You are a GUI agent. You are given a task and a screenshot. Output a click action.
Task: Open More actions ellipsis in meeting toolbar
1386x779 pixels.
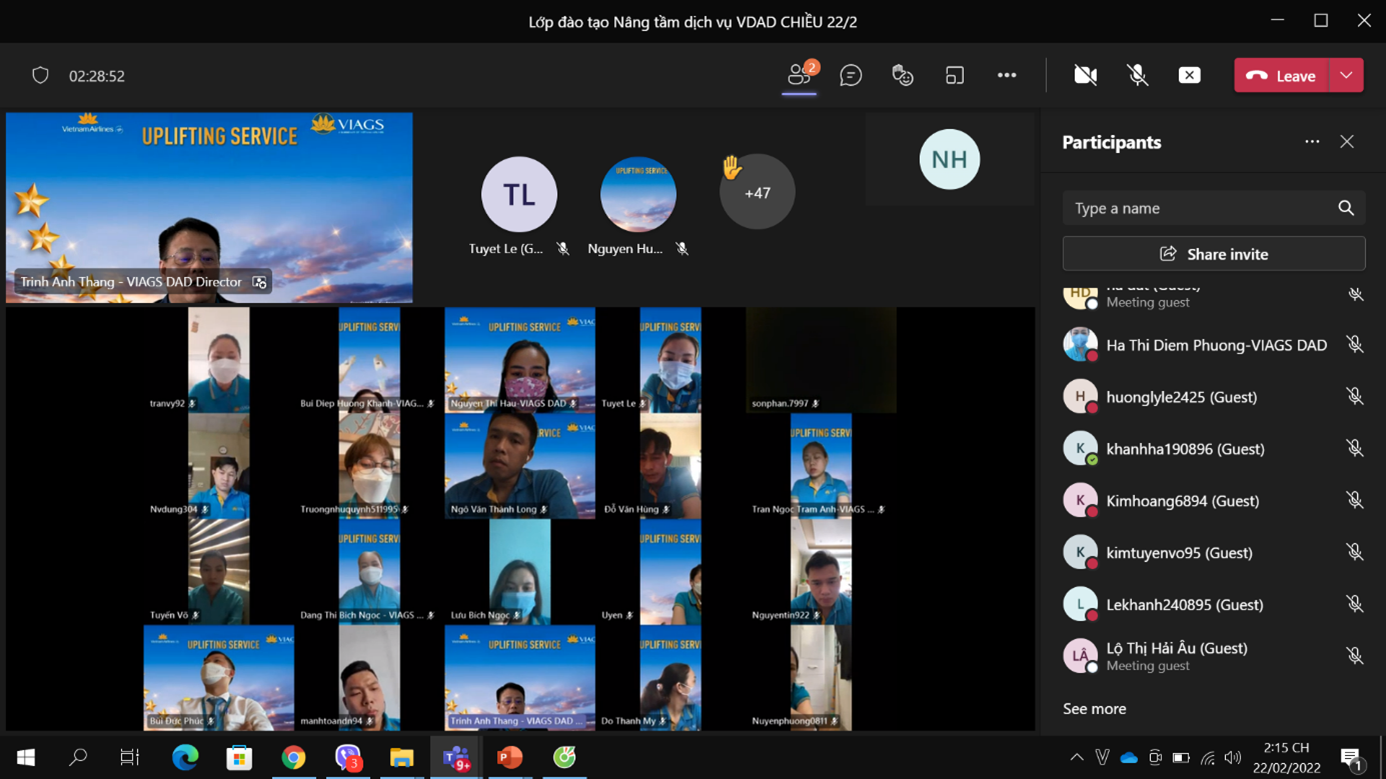(x=1007, y=75)
